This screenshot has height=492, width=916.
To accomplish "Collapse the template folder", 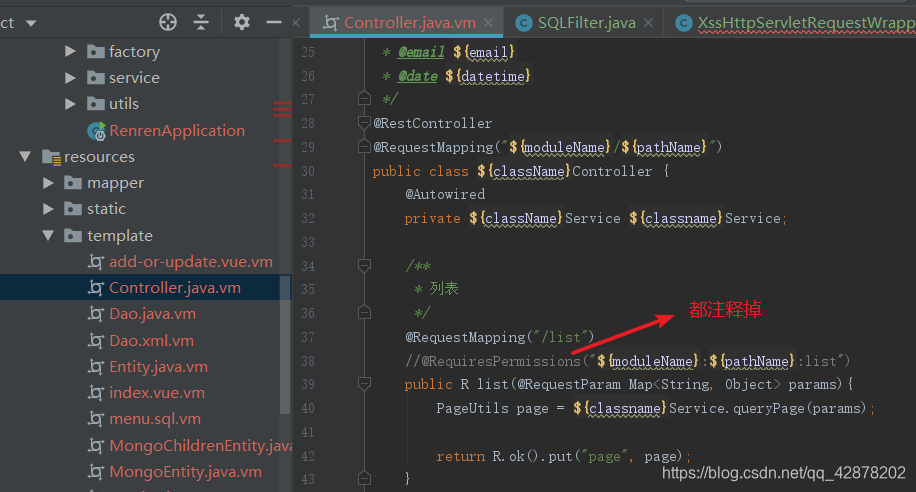I will pyautogui.click(x=48, y=235).
